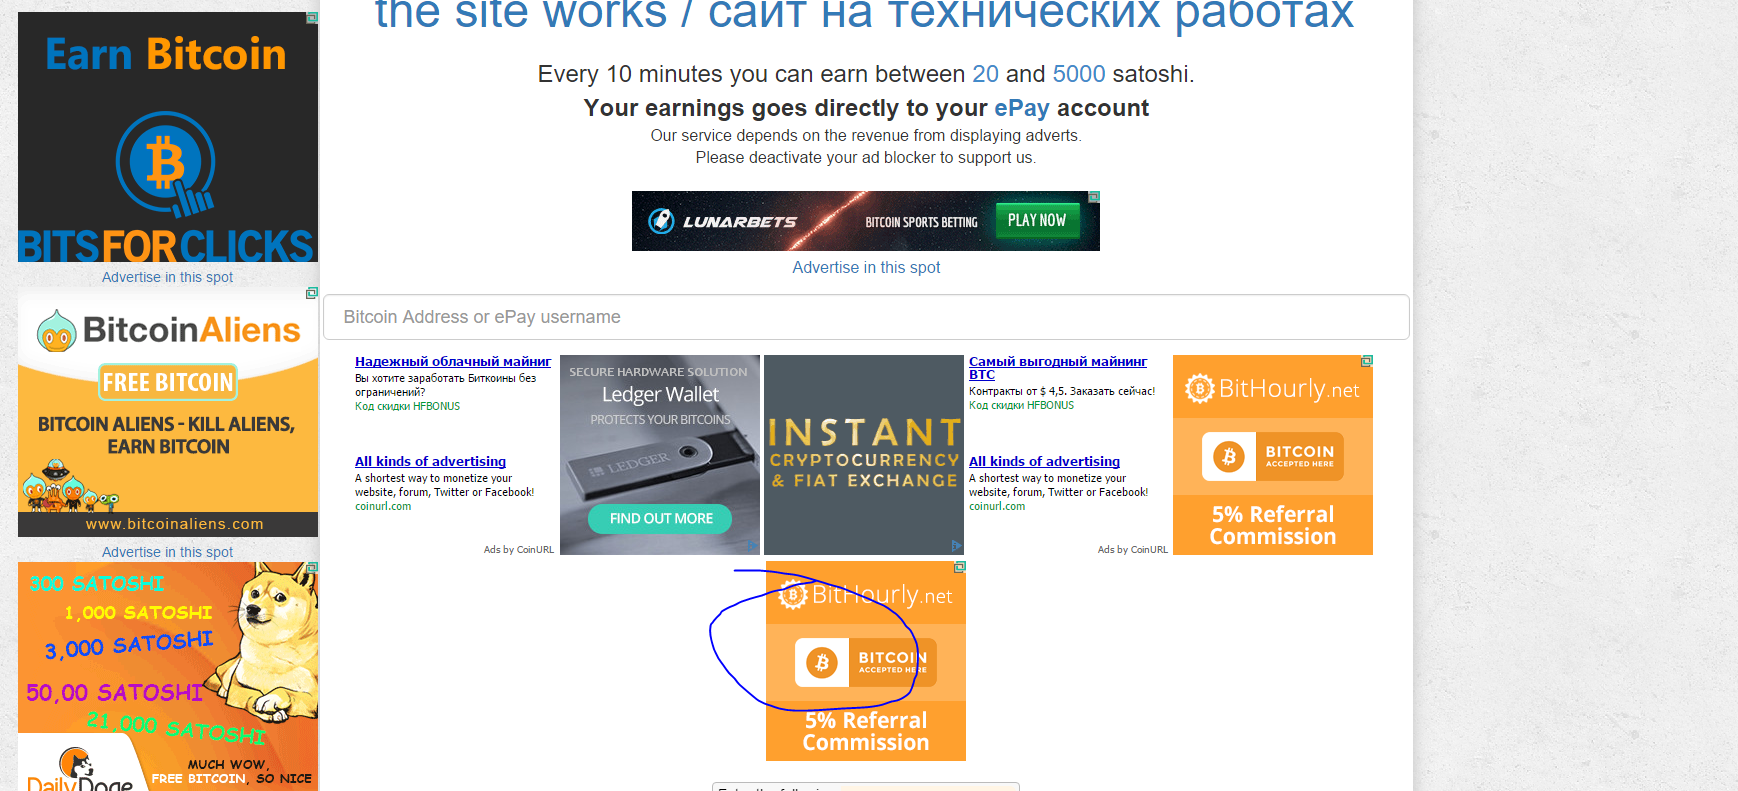The width and height of the screenshot is (1738, 791).
Task: Click the AdChoices arrow on Instant Cryptocurrency ad
Action: click(x=956, y=546)
